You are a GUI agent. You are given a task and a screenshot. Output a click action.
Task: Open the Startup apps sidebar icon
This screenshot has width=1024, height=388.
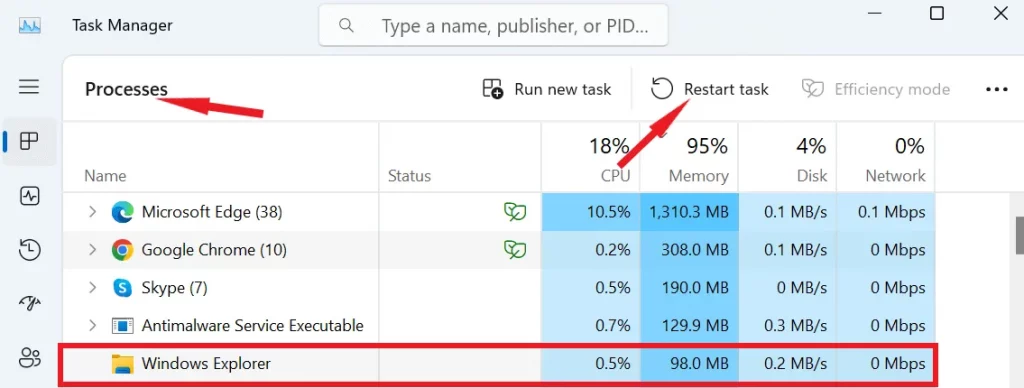(x=30, y=302)
